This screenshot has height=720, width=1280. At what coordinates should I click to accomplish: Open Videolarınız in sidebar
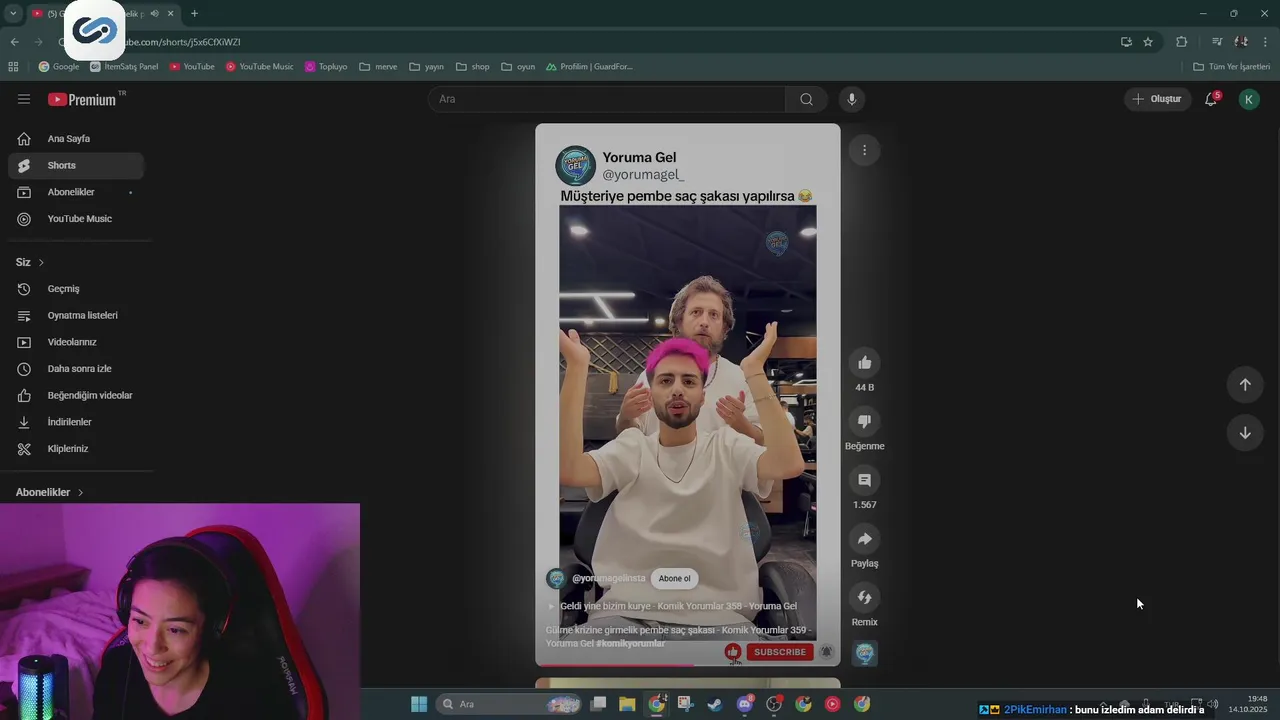click(76, 342)
